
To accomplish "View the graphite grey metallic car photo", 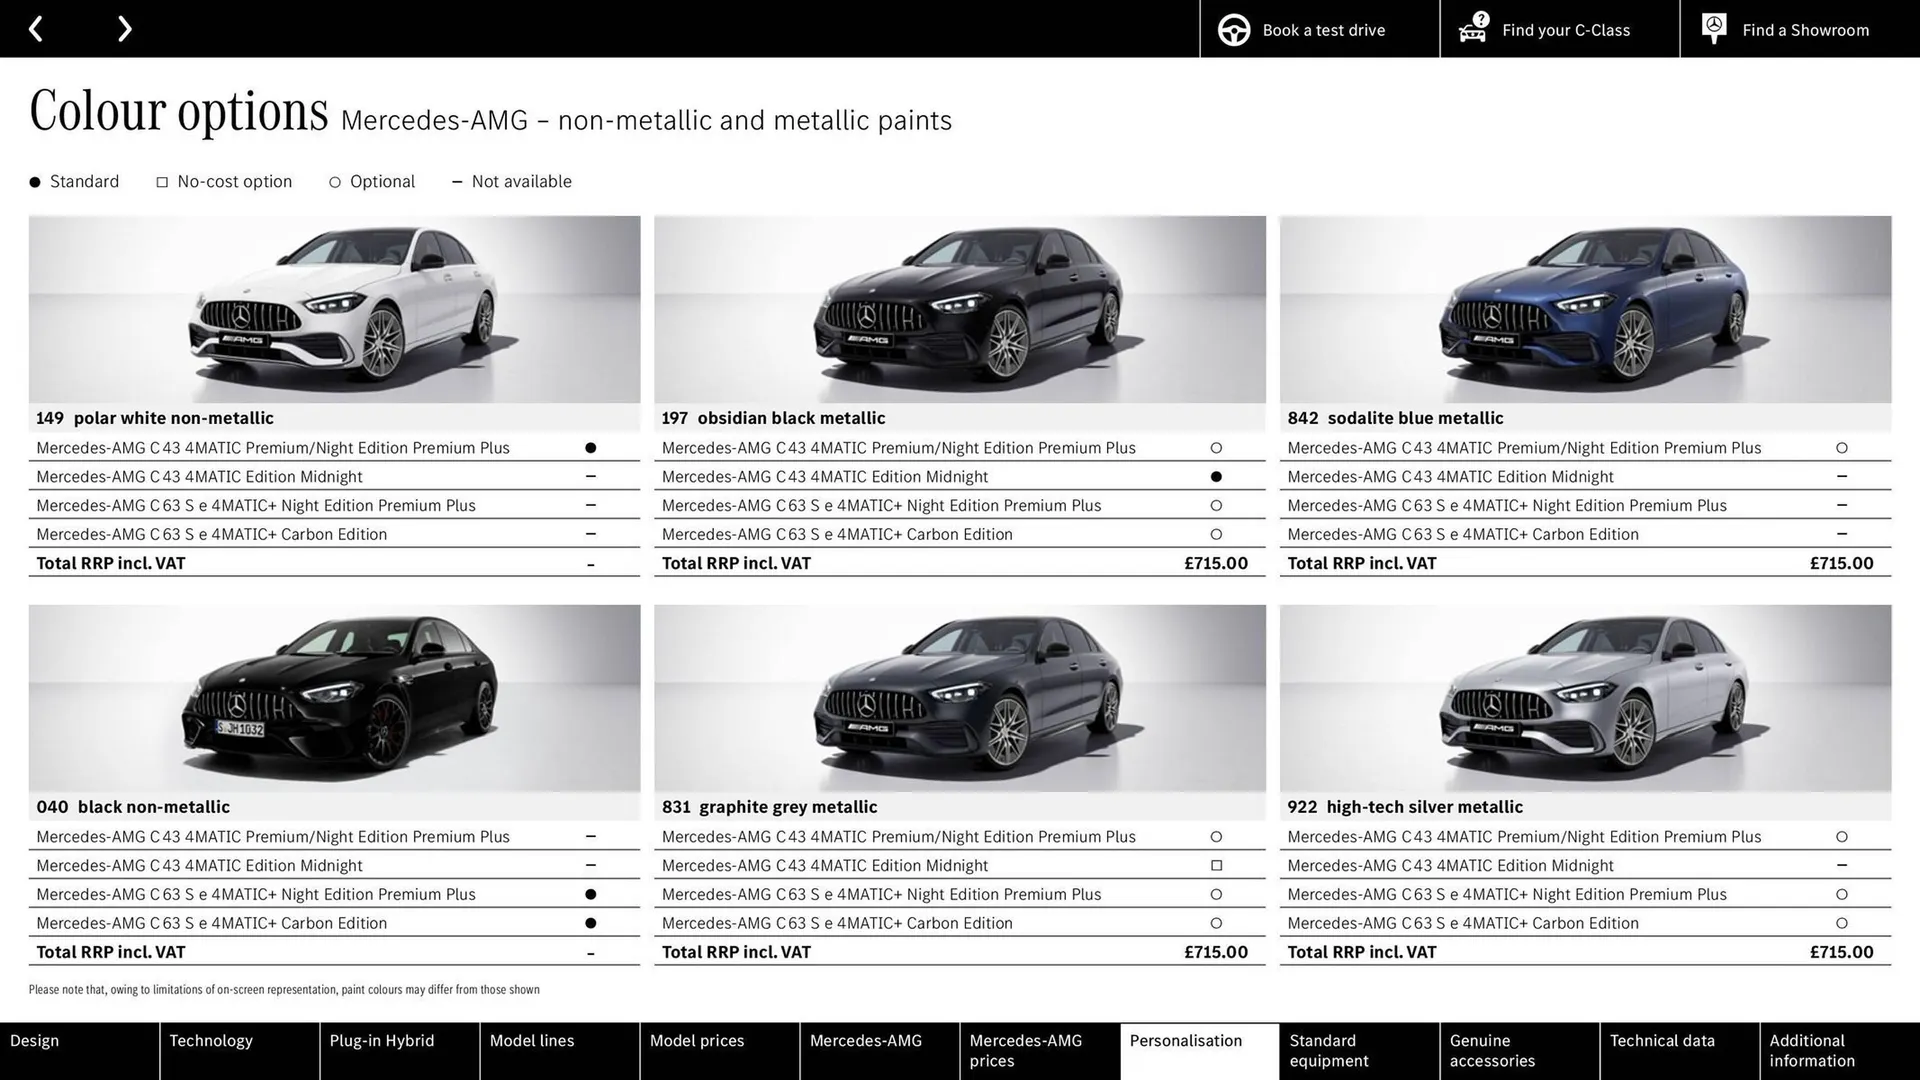I will (959, 698).
